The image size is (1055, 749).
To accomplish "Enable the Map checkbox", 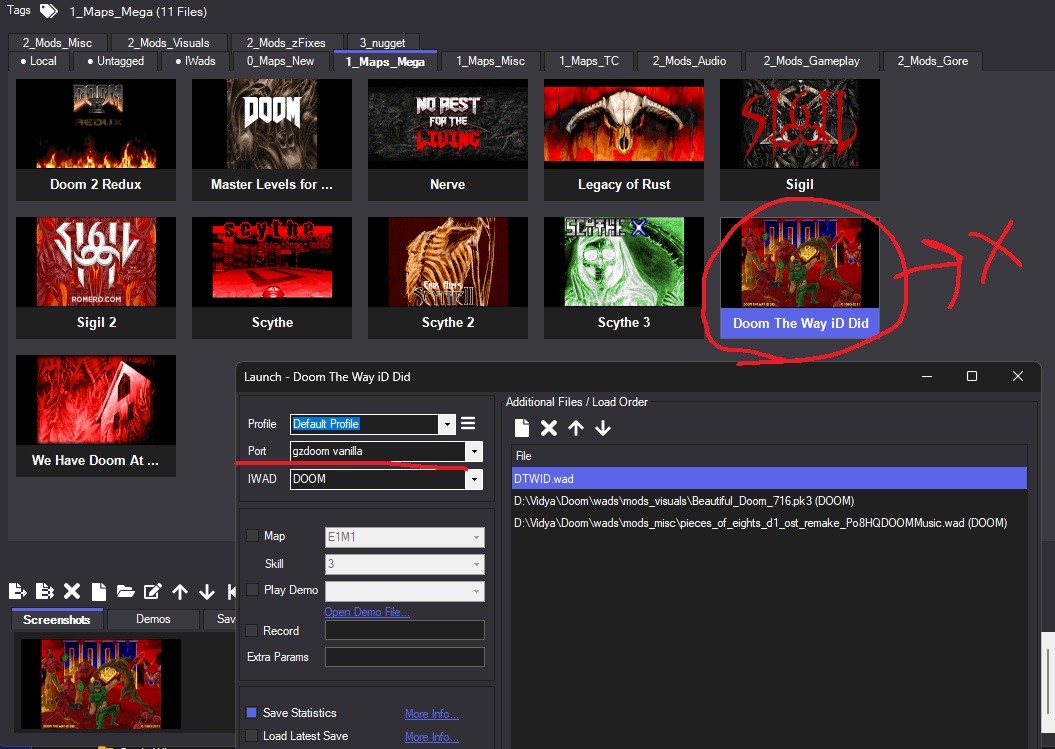I will pos(253,537).
